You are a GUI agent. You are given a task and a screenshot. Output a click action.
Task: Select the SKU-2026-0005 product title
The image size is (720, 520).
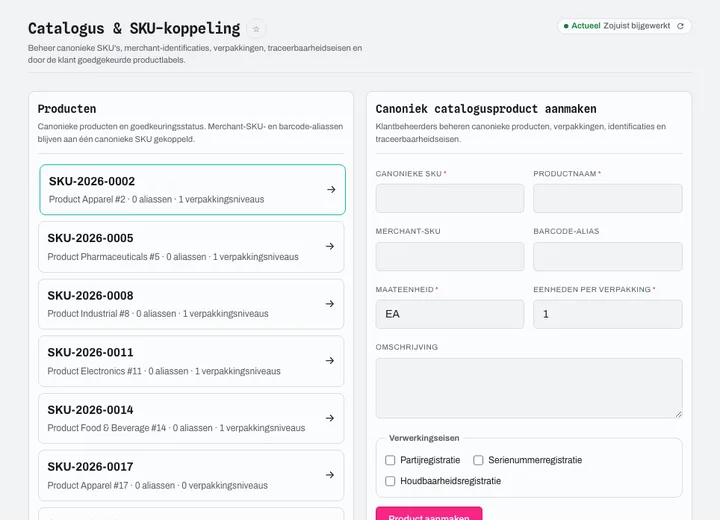(90, 238)
